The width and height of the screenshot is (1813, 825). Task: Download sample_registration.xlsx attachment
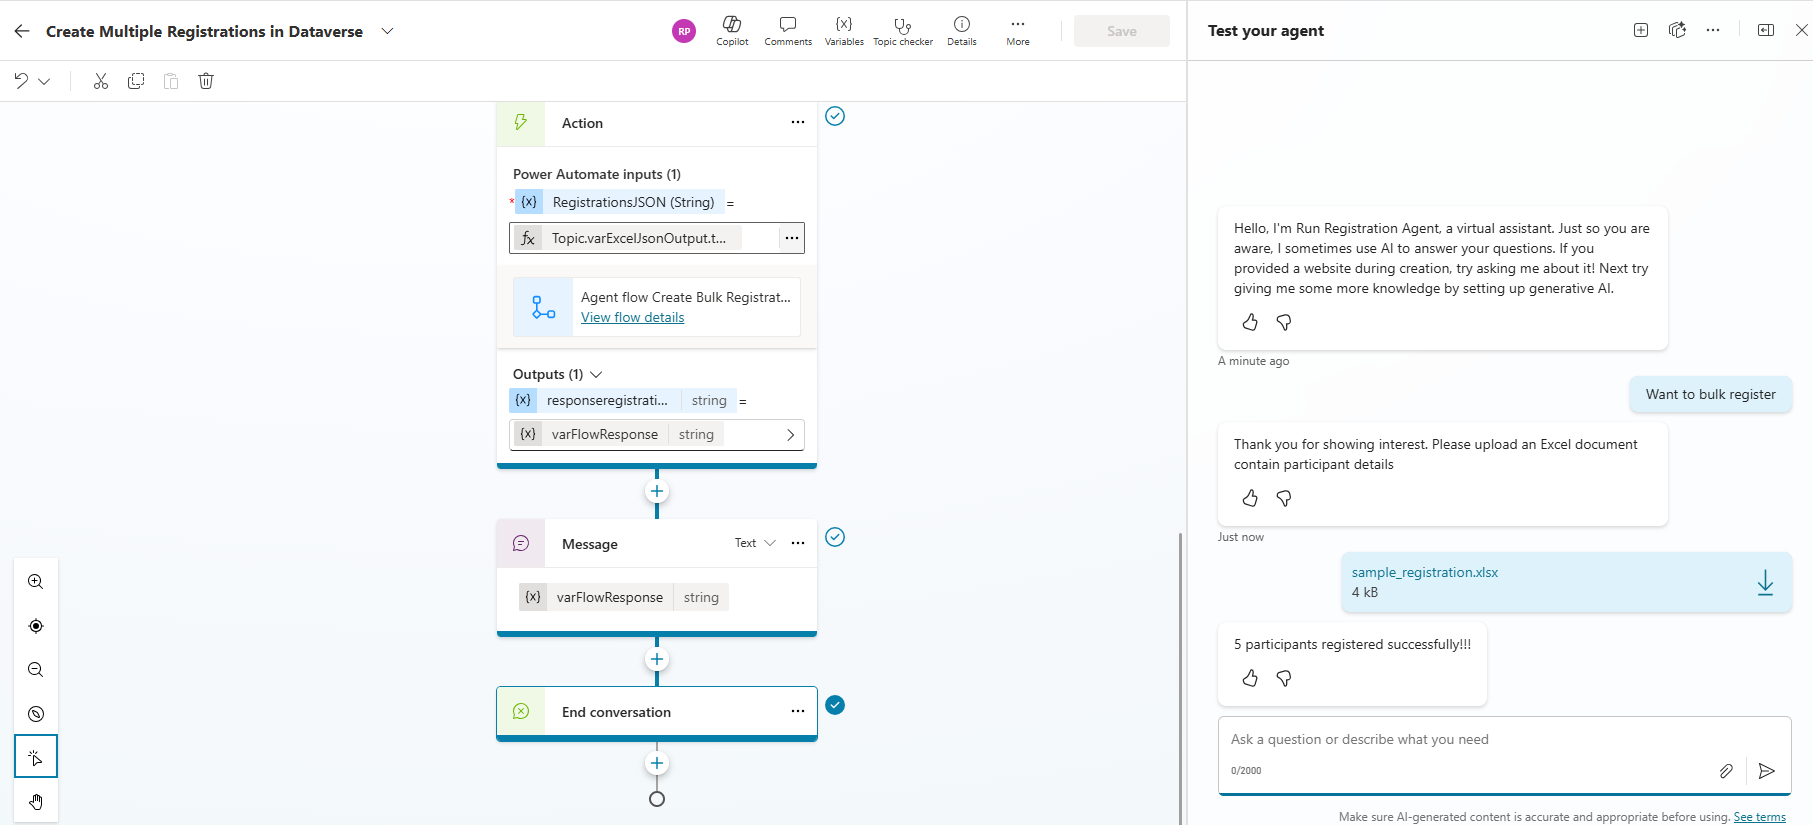[1765, 582]
